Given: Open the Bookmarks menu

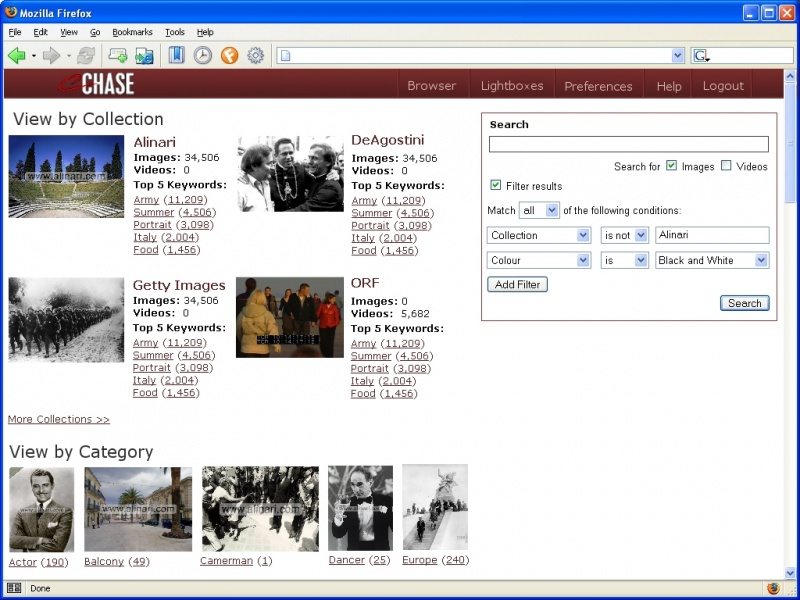Looking at the screenshot, I should click(131, 32).
